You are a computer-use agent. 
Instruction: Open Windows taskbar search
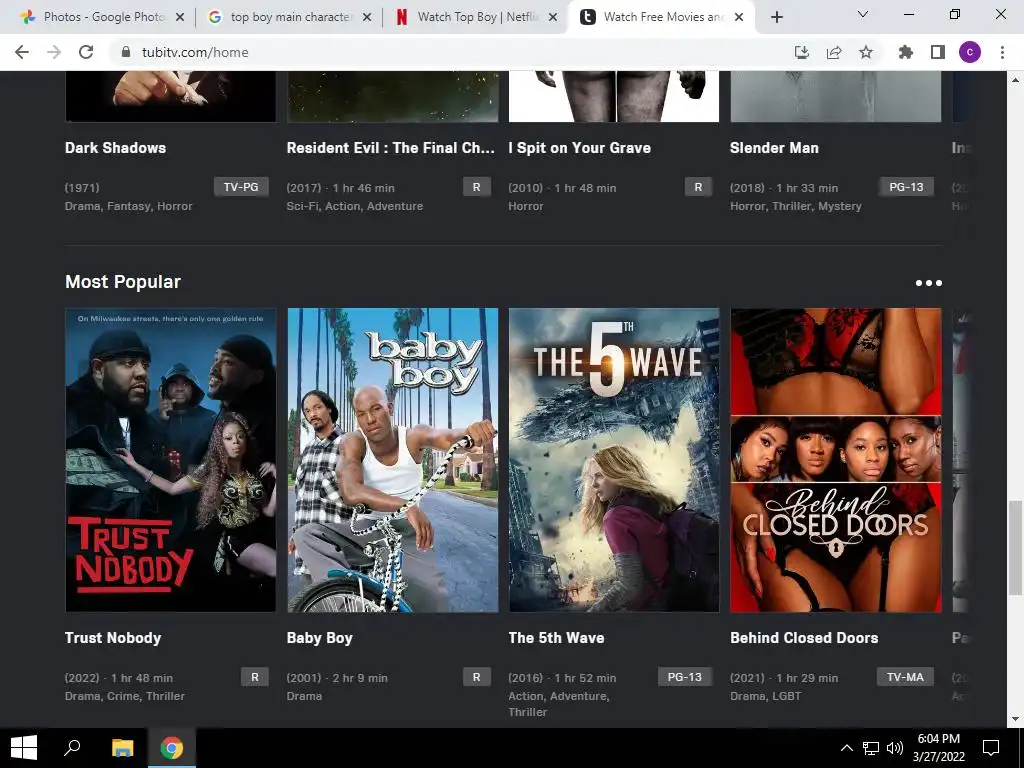72,748
